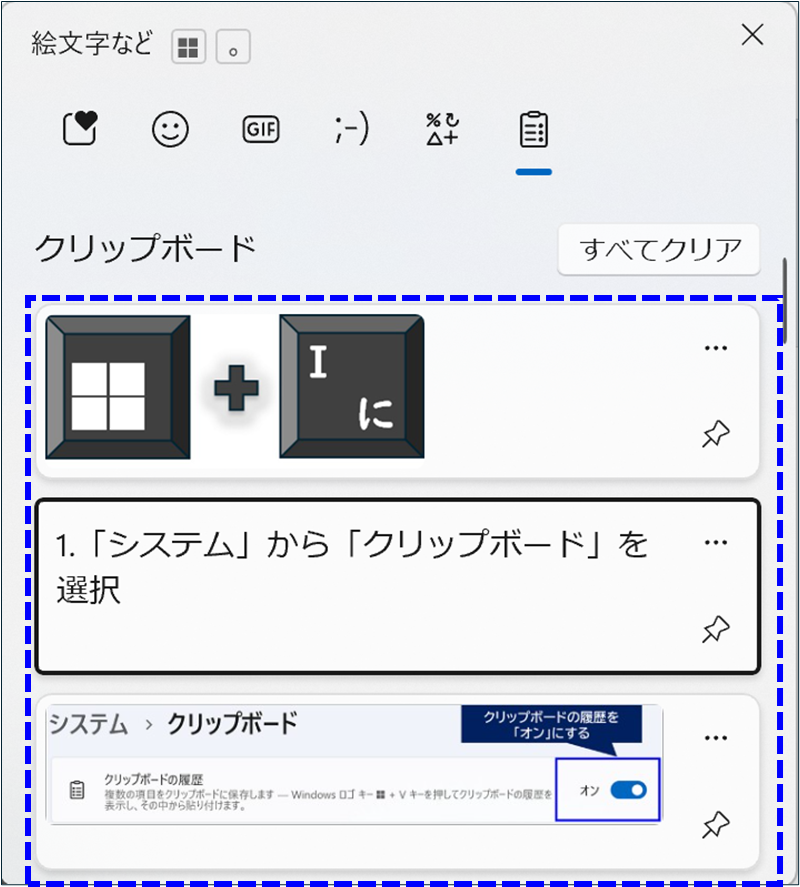Click the すべてクリア button

point(658,249)
